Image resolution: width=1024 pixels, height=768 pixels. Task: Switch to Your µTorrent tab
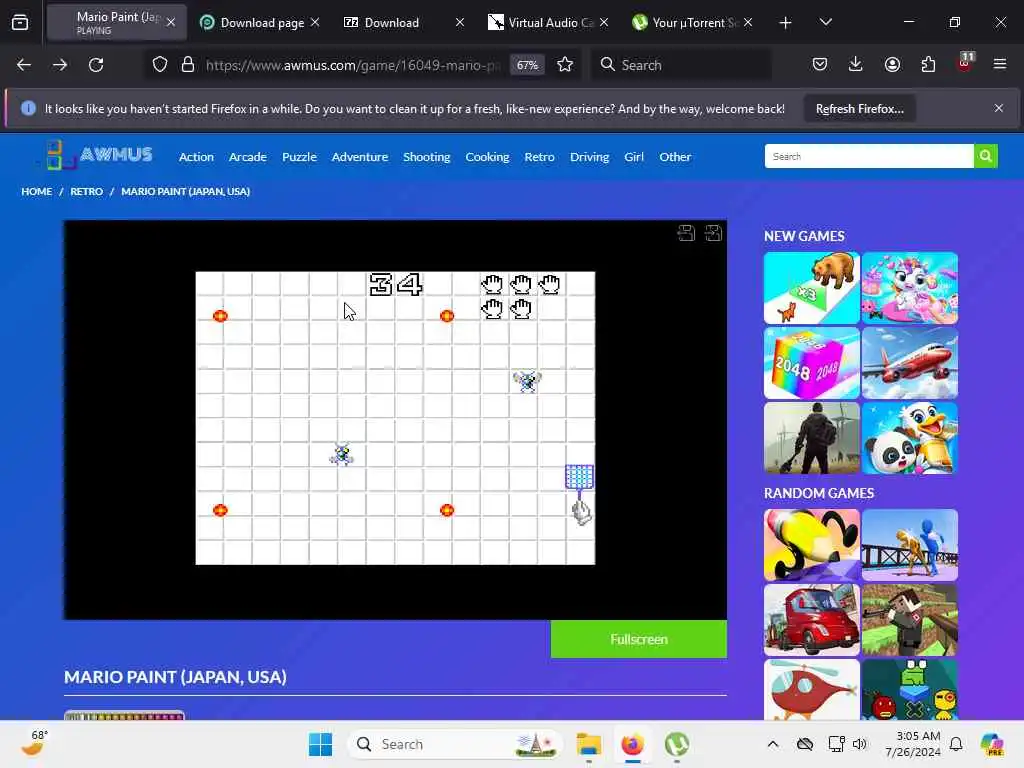(x=695, y=23)
